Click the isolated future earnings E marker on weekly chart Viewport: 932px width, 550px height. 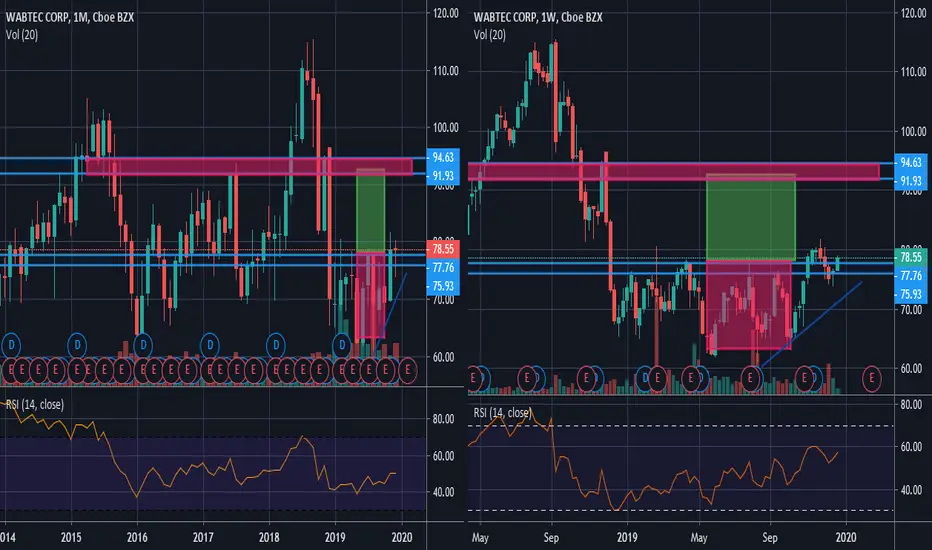pyautogui.click(x=871, y=378)
